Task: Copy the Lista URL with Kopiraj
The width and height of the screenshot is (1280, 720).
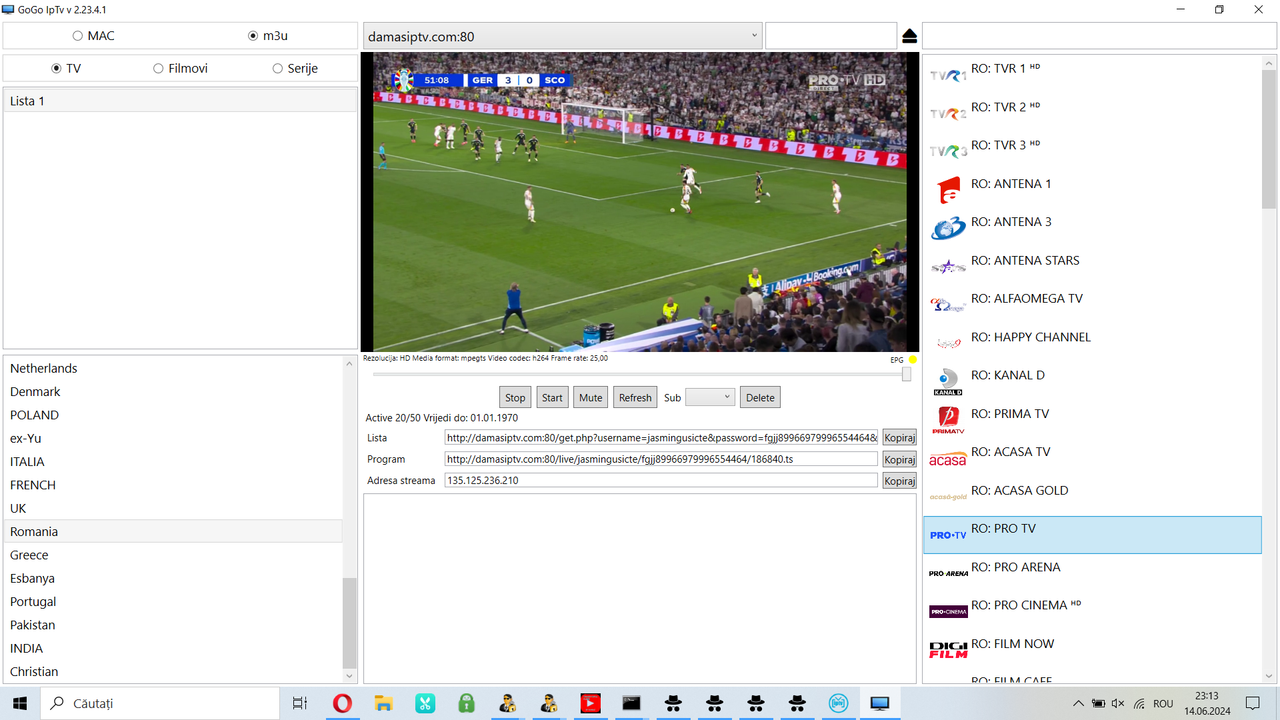Action: pyautogui.click(x=900, y=437)
